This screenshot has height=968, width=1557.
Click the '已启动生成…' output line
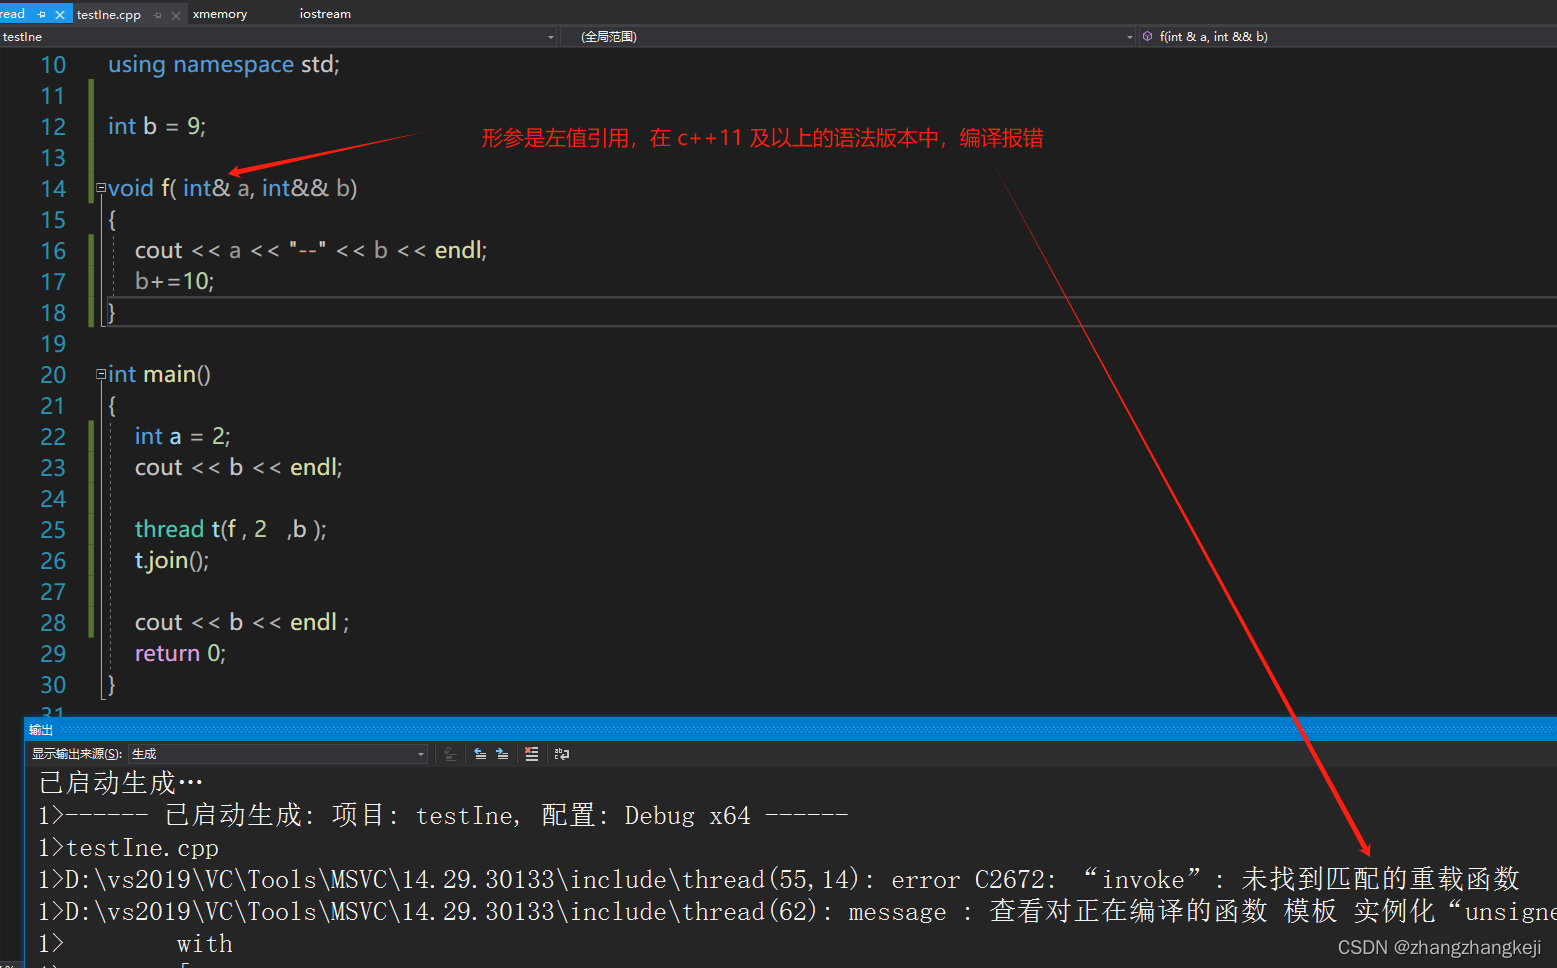(121, 783)
